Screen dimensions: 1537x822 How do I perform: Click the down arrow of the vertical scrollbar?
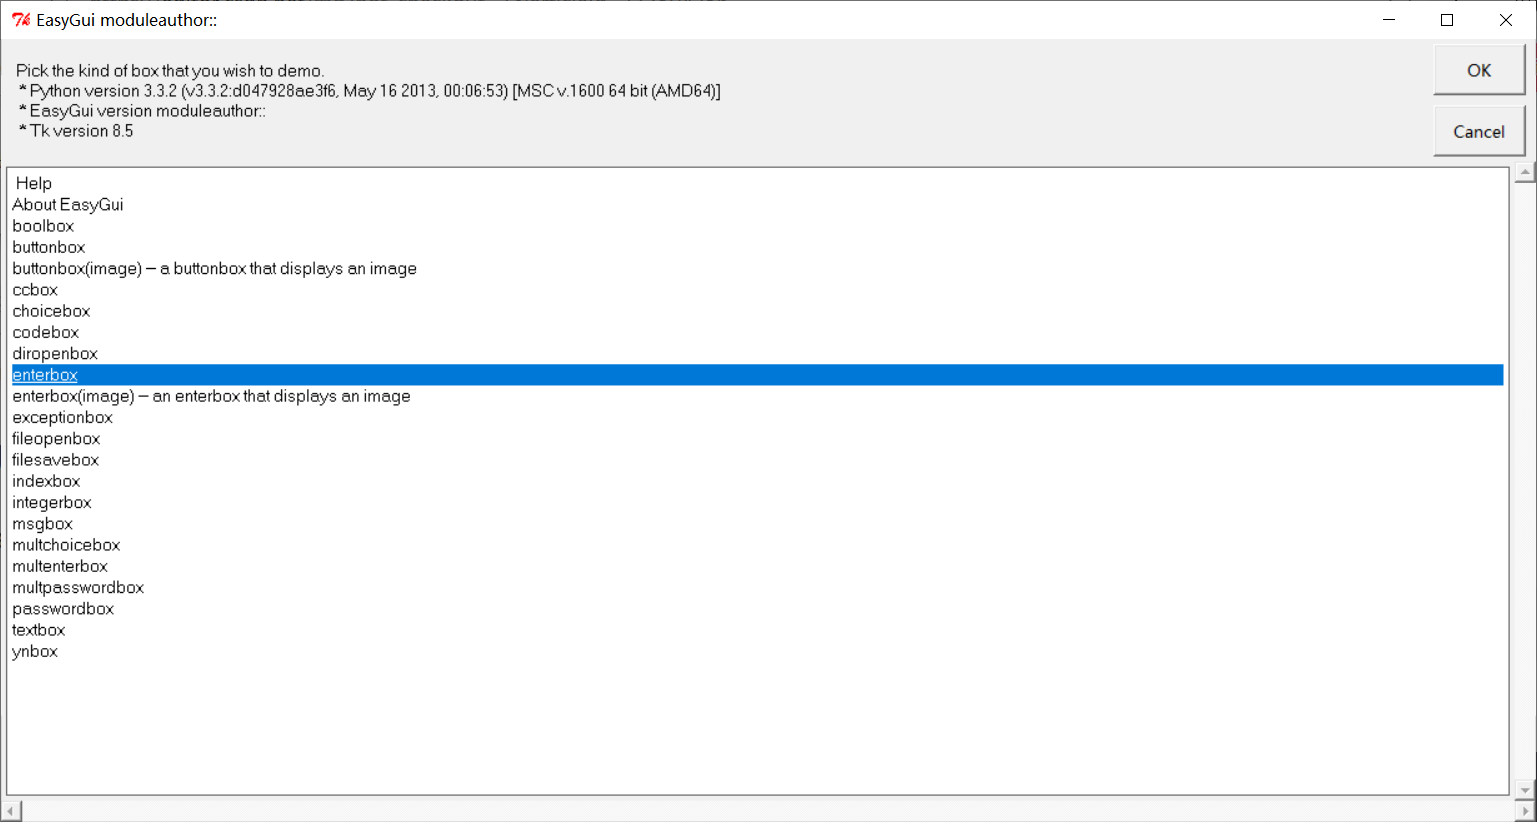tap(1526, 787)
